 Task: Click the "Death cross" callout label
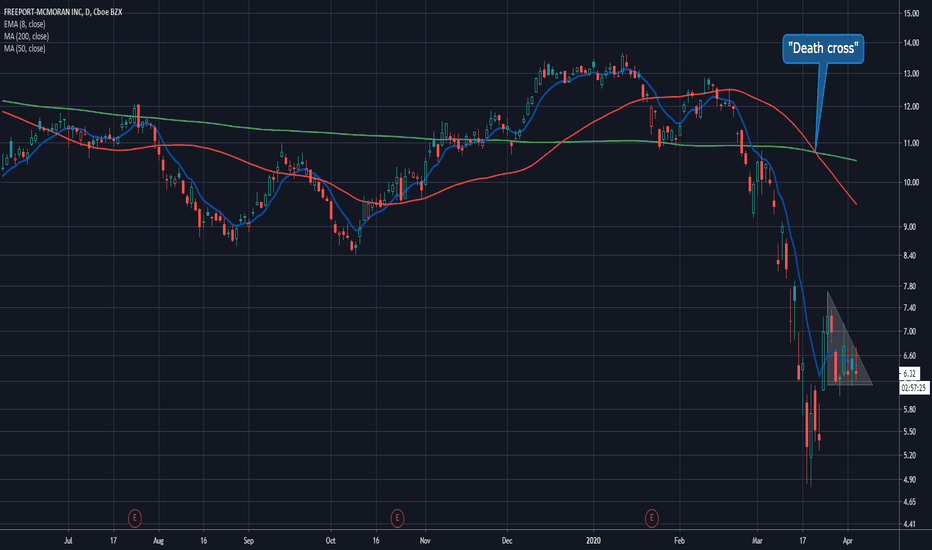(823, 49)
